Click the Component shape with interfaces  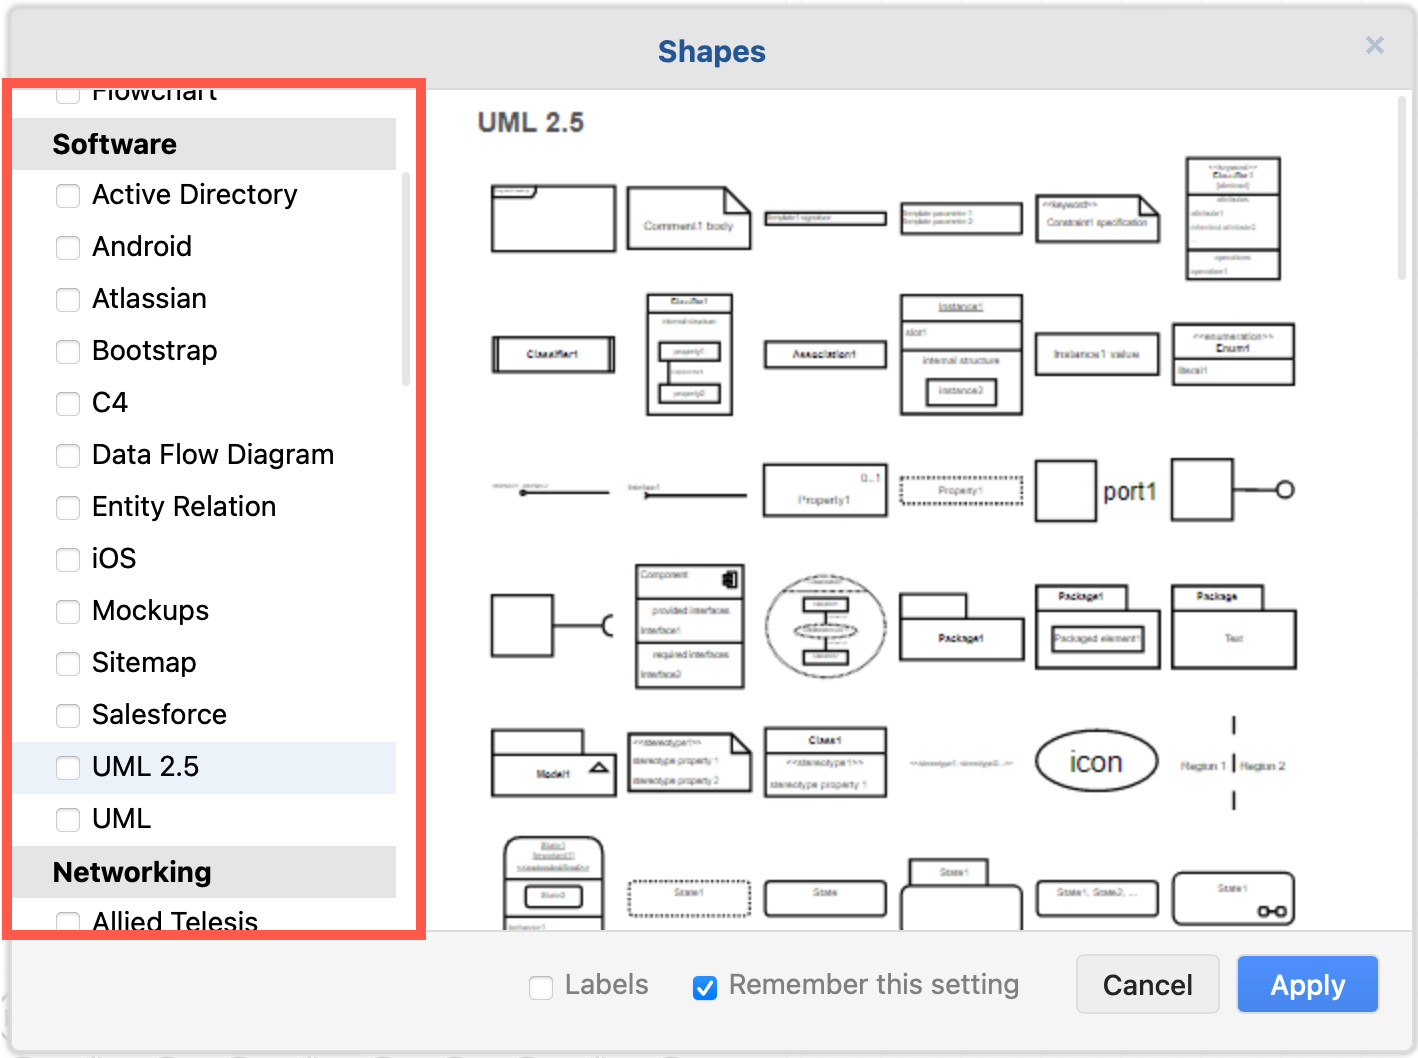688,626
